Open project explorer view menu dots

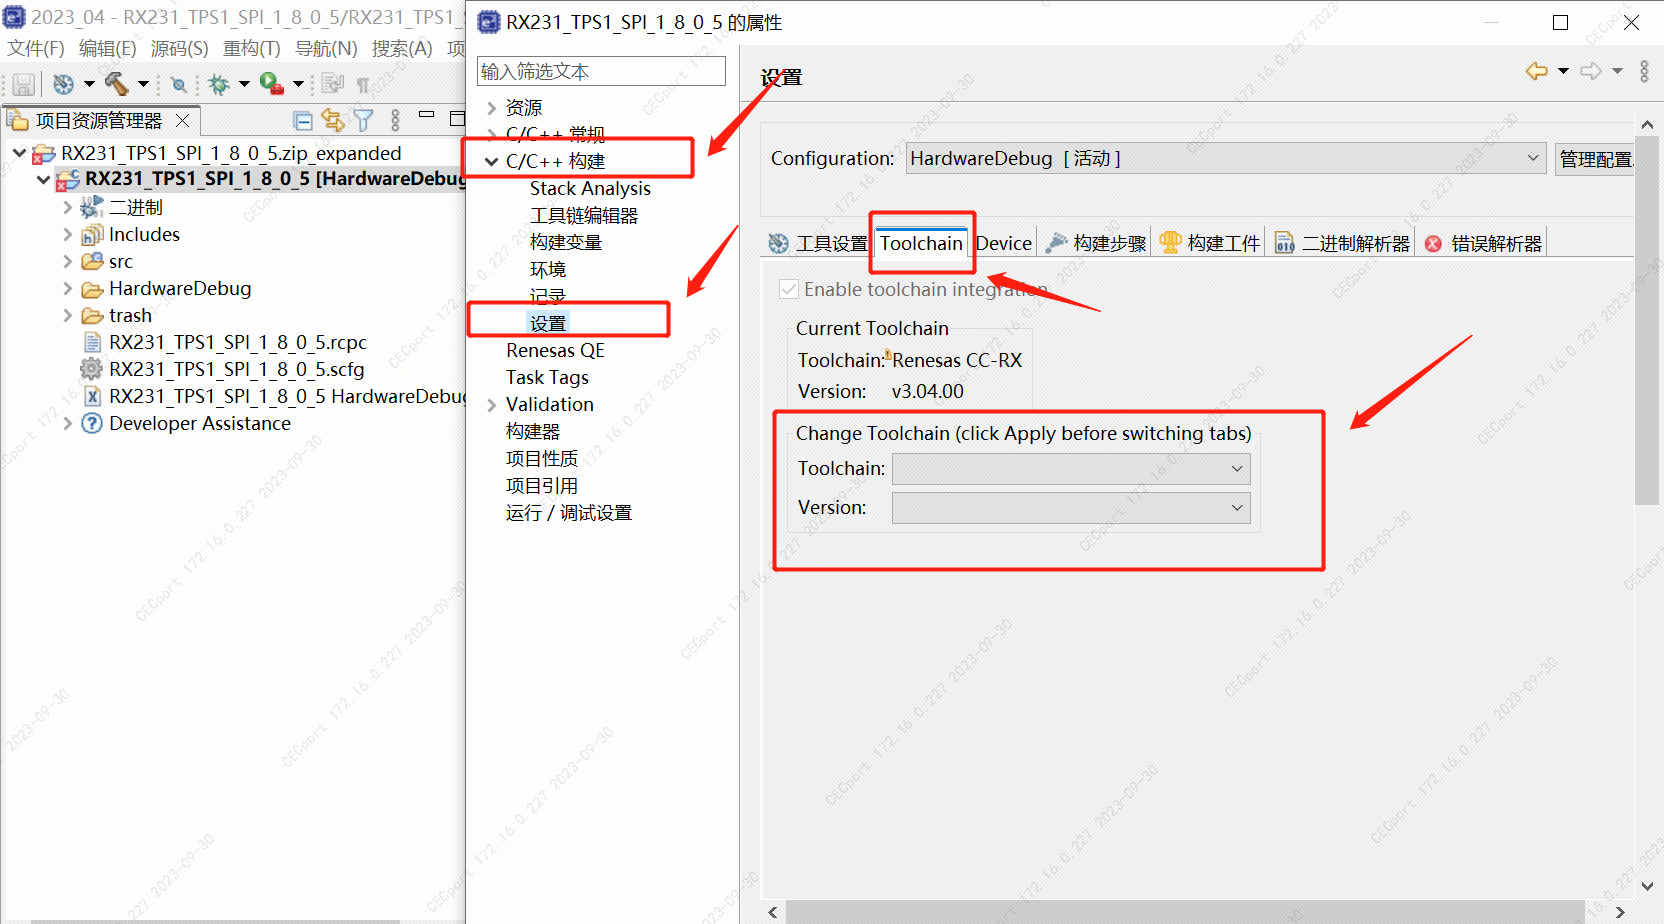(395, 121)
